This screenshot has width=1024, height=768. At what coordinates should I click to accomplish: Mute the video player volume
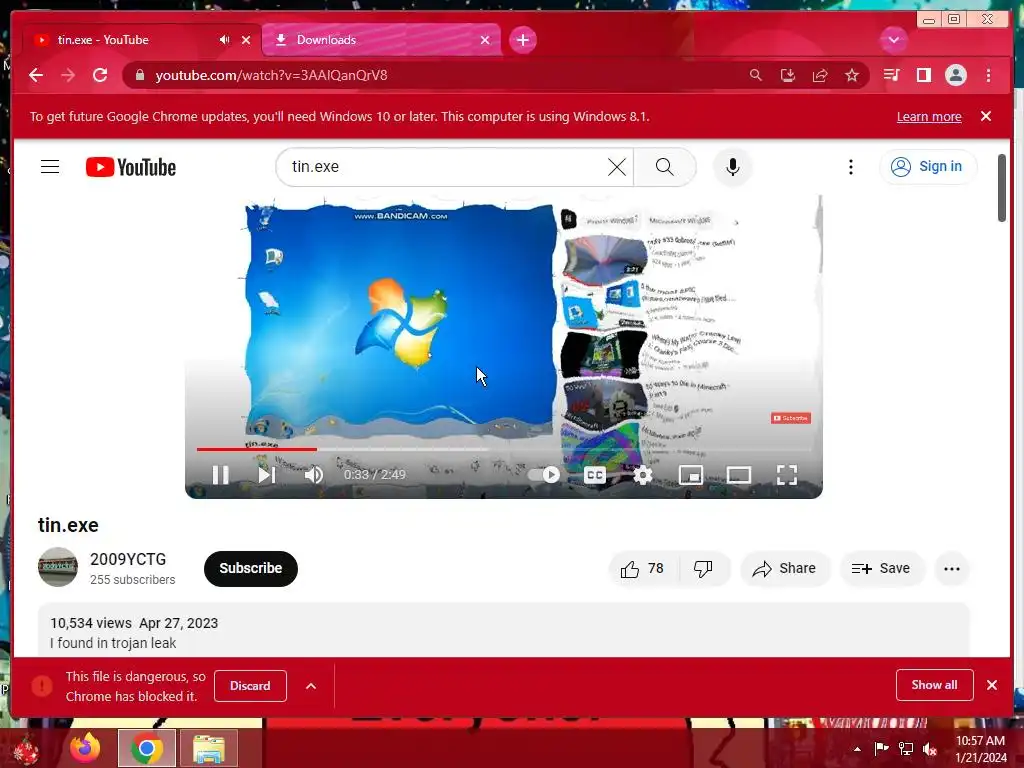(x=313, y=475)
